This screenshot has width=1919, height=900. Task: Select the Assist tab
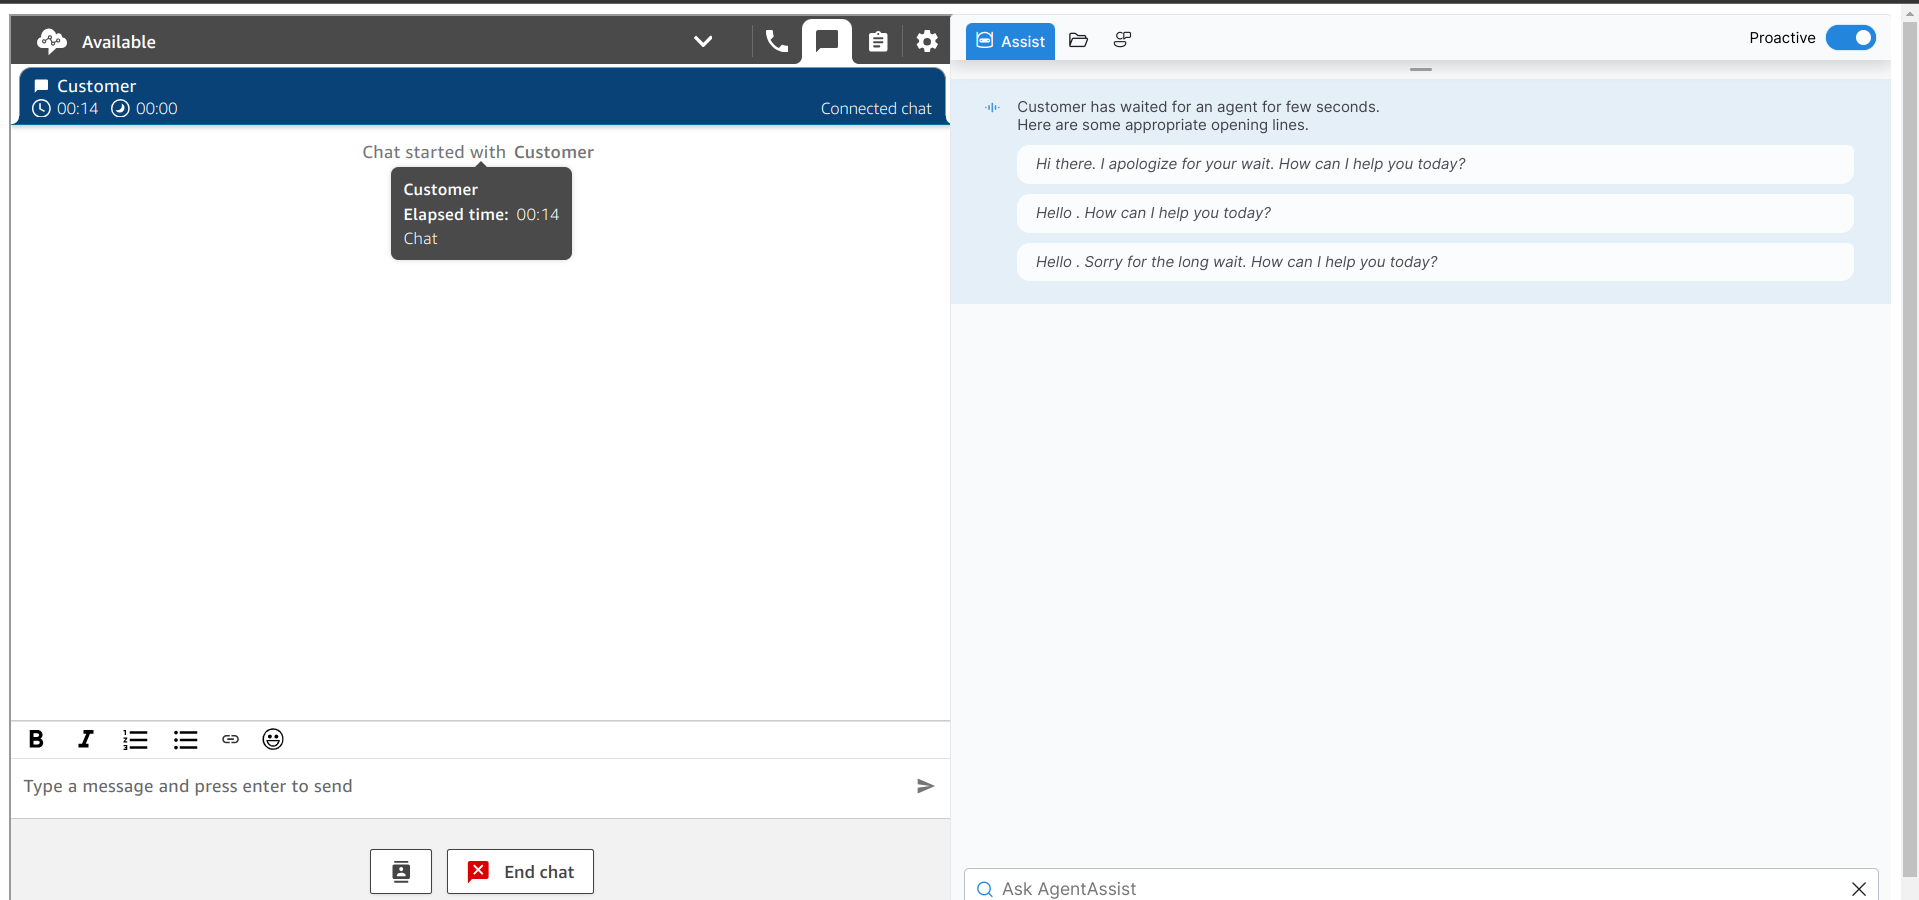(x=1009, y=41)
